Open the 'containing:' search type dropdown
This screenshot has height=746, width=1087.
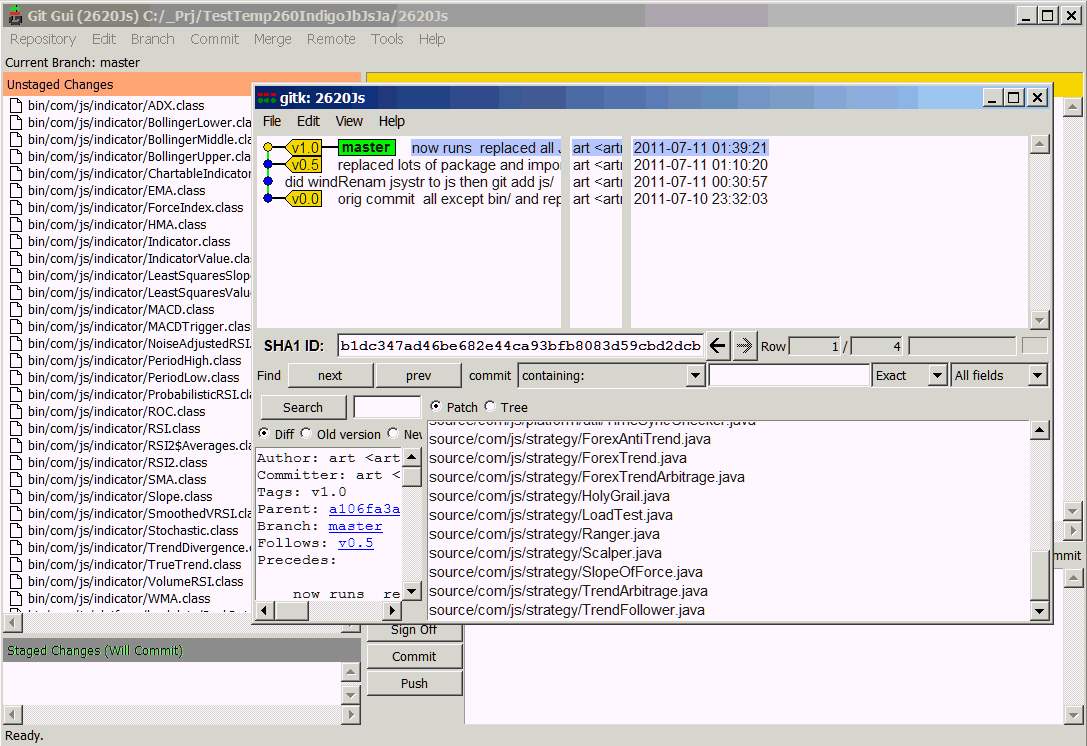(x=695, y=375)
